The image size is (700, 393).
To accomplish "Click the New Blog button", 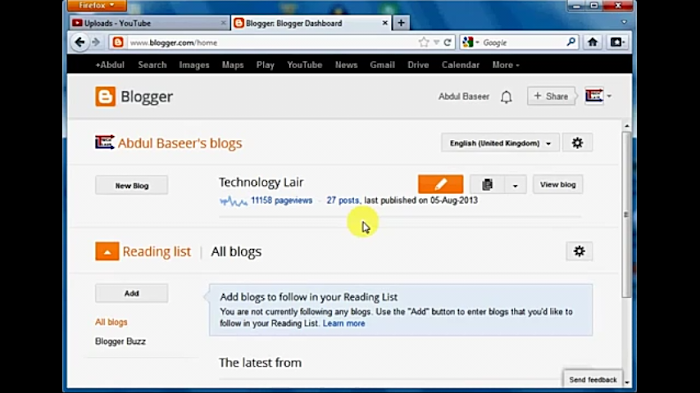I will pos(132,185).
